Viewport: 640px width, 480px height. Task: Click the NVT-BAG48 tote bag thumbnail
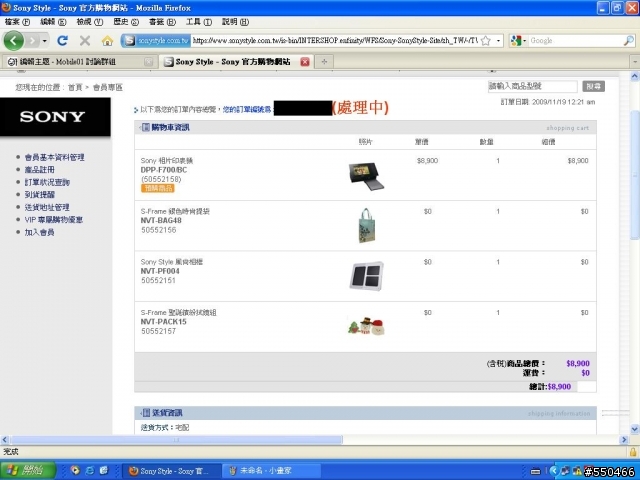point(366,225)
